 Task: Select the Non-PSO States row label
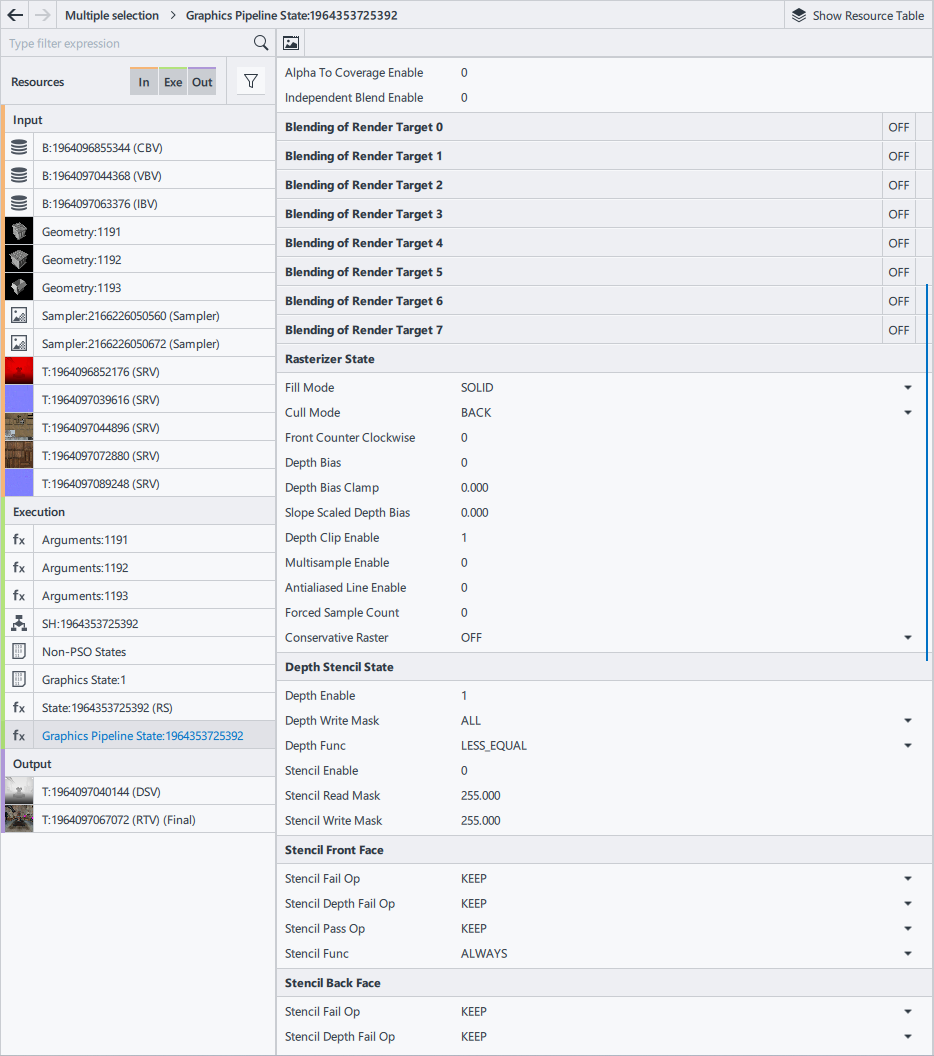click(84, 651)
